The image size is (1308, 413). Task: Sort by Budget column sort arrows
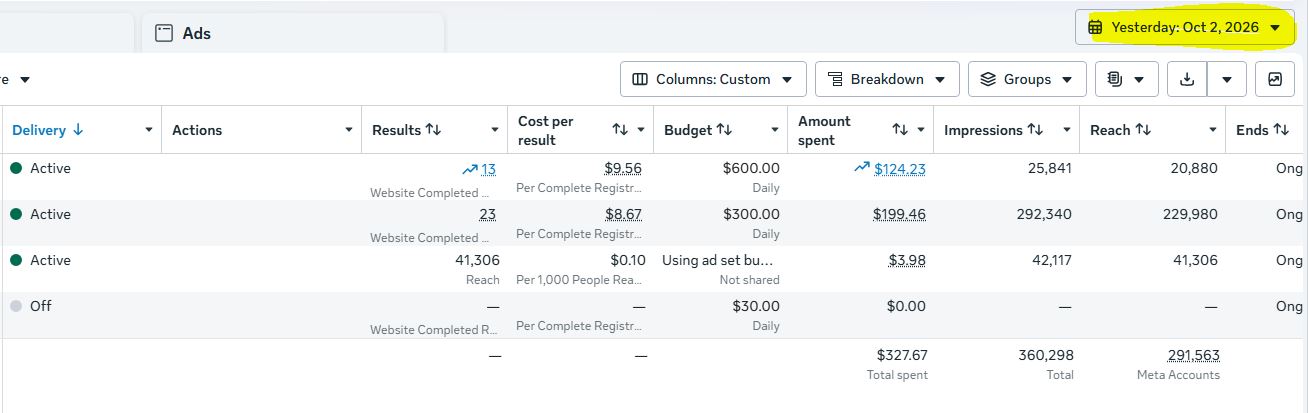[x=725, y=130]
